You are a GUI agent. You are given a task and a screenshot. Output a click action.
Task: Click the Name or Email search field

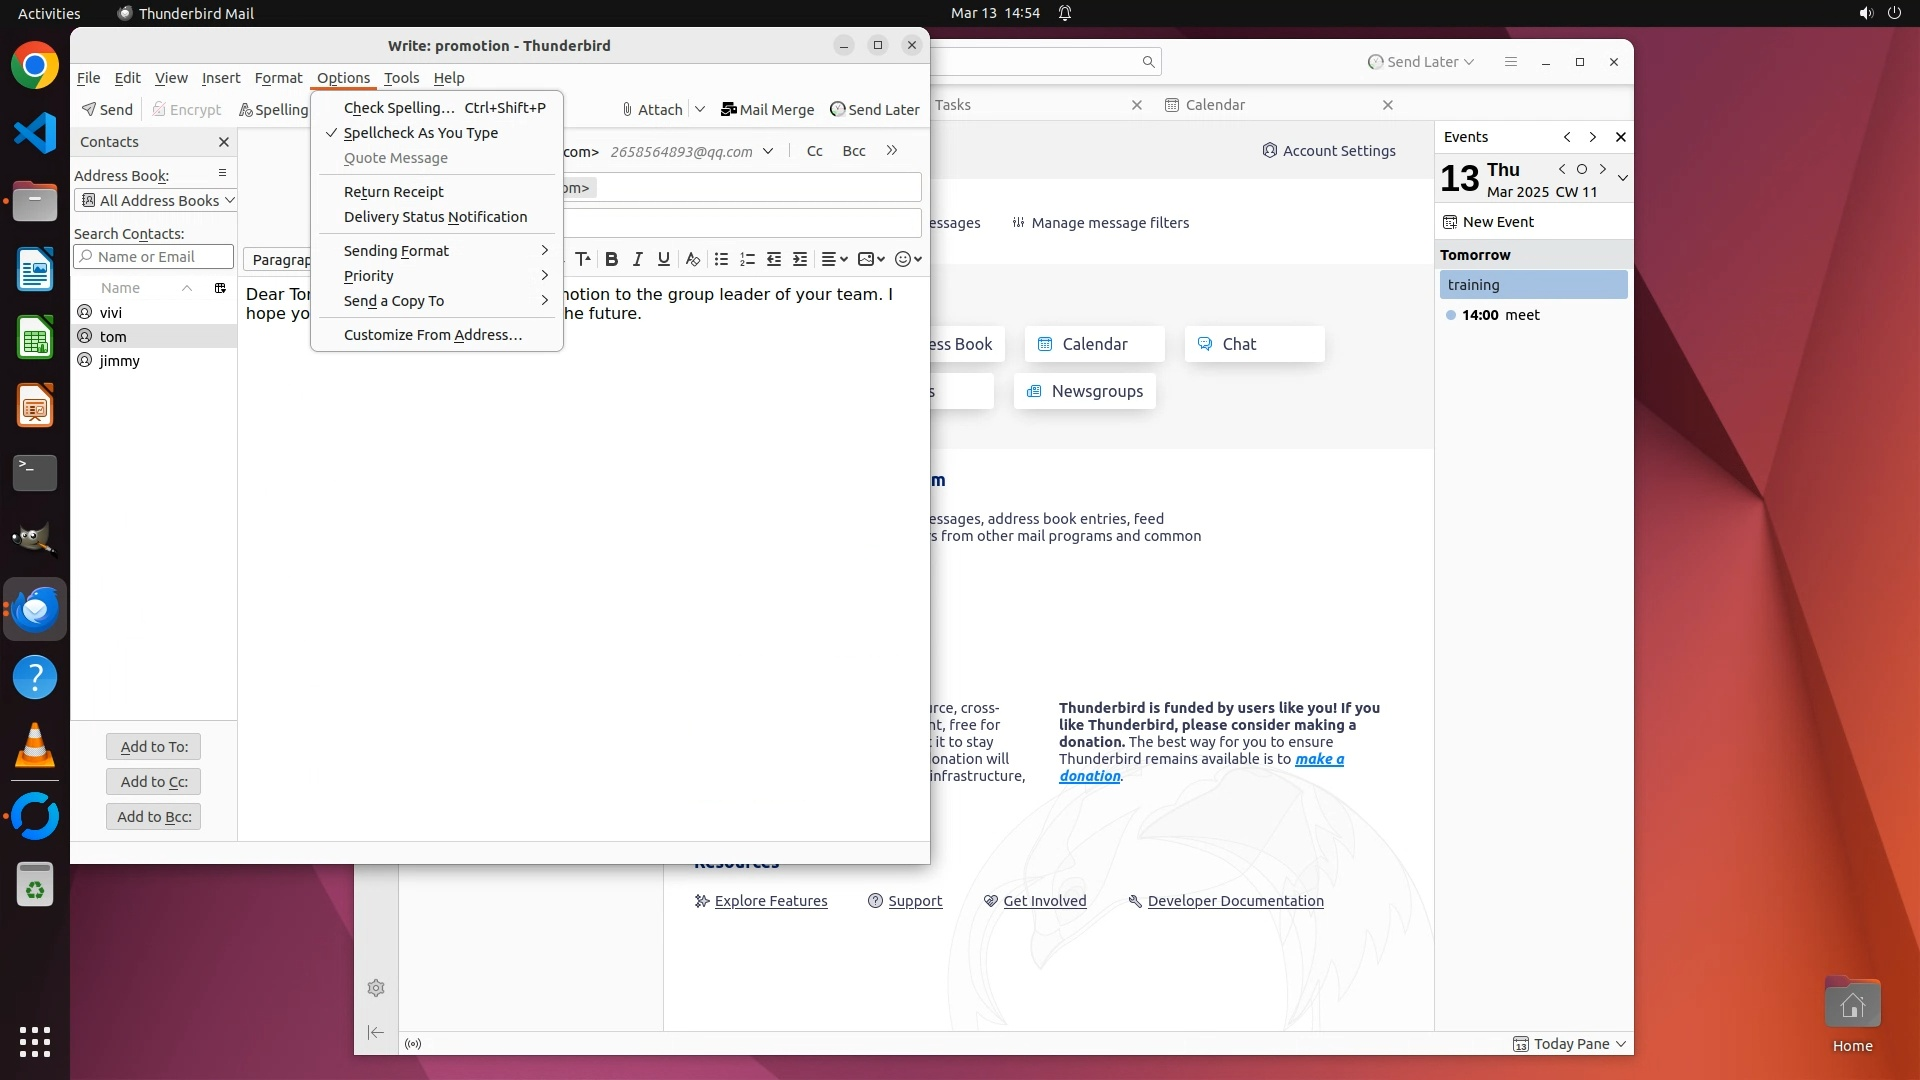tap(155, 257)
